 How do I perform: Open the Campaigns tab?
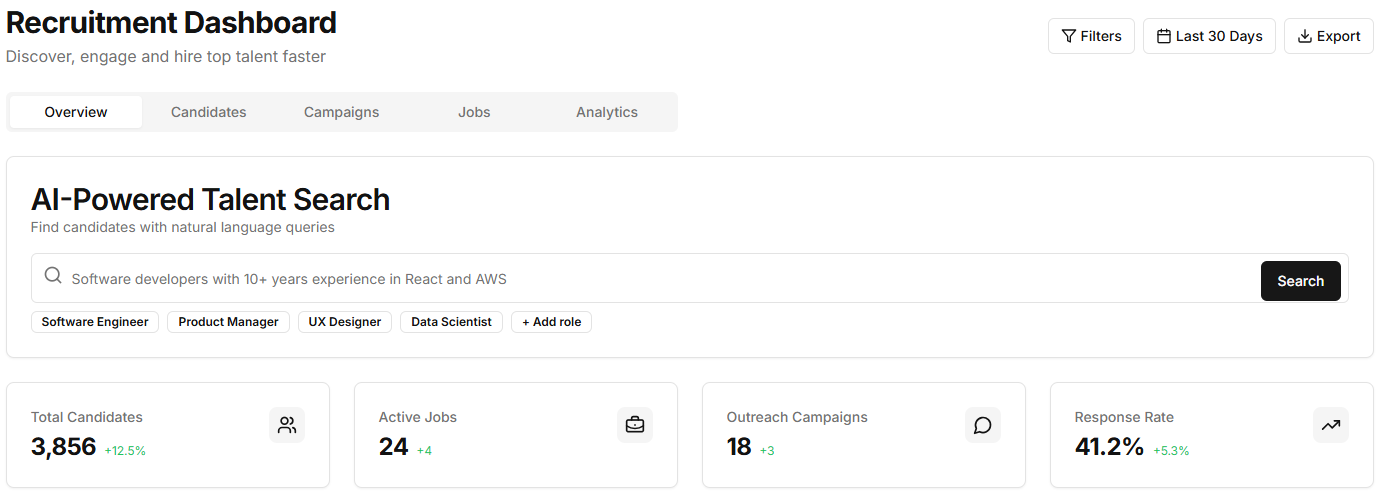coord(341,112)
